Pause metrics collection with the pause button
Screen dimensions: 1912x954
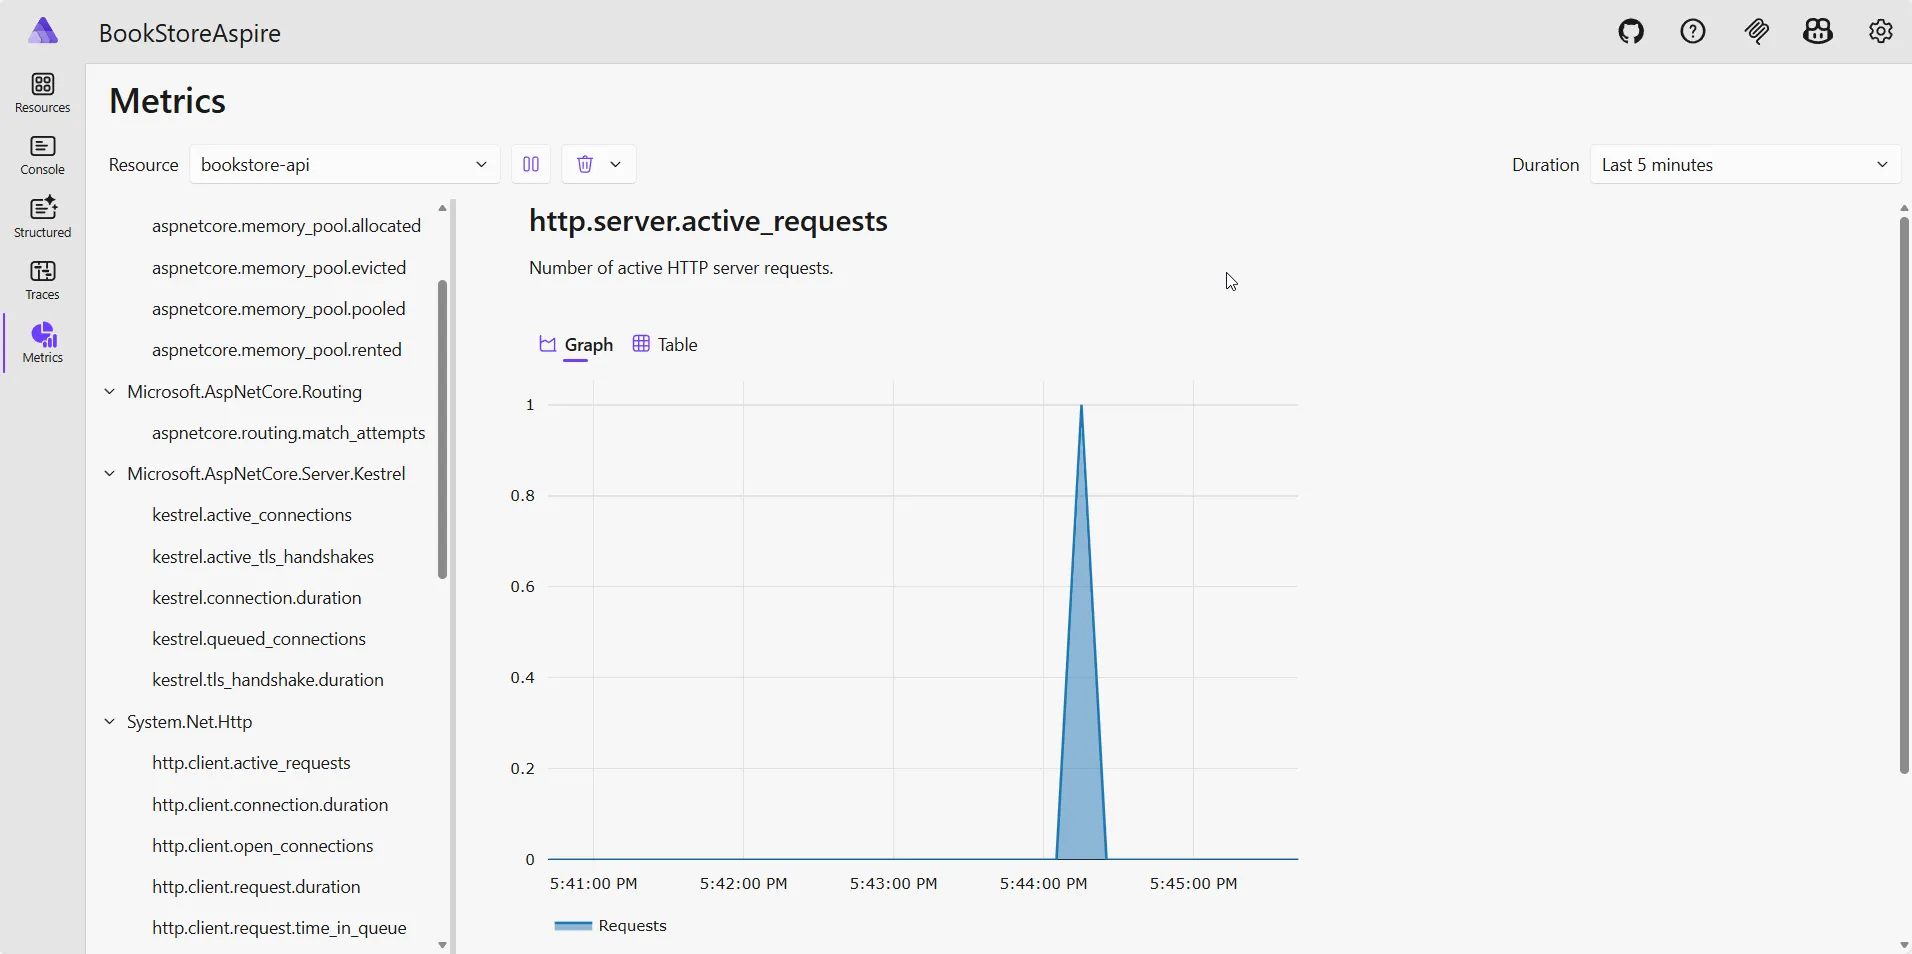click(x=529, y=164)
